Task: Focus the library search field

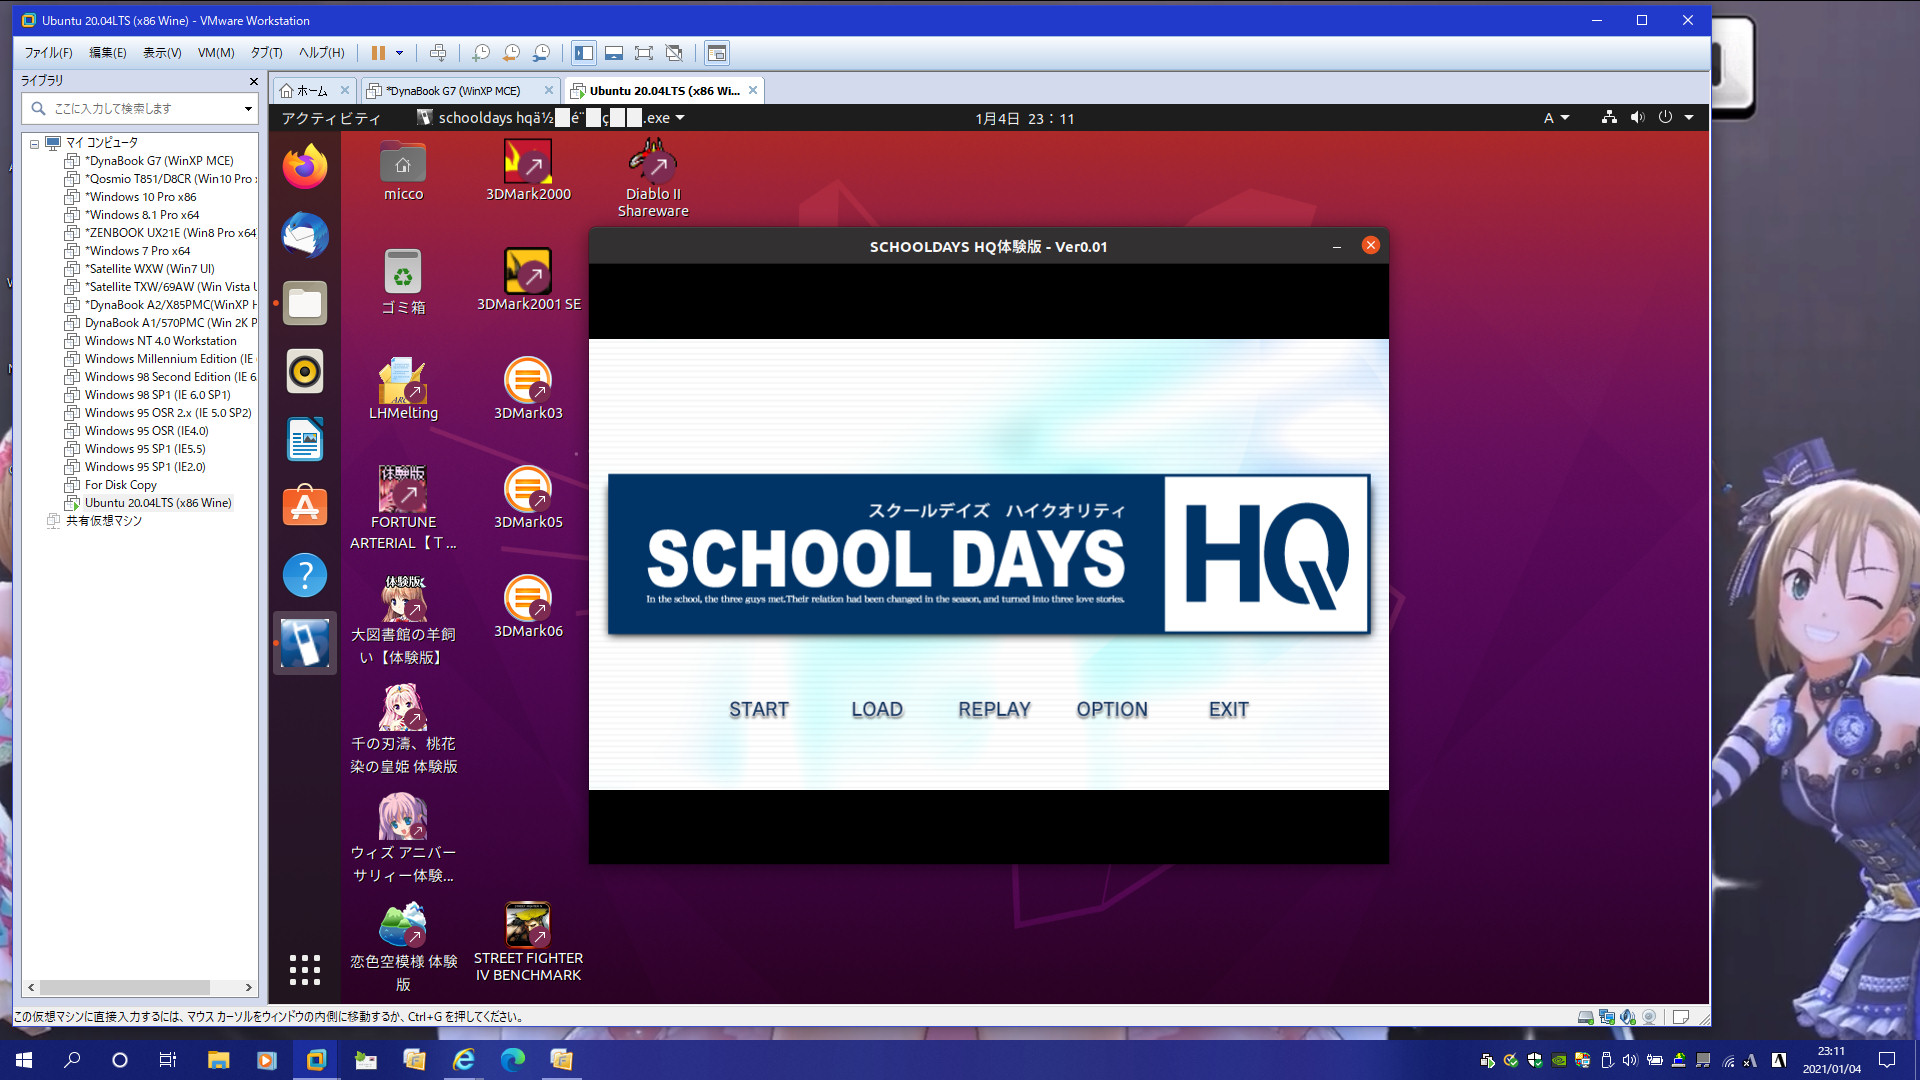Action: [140, 108]
